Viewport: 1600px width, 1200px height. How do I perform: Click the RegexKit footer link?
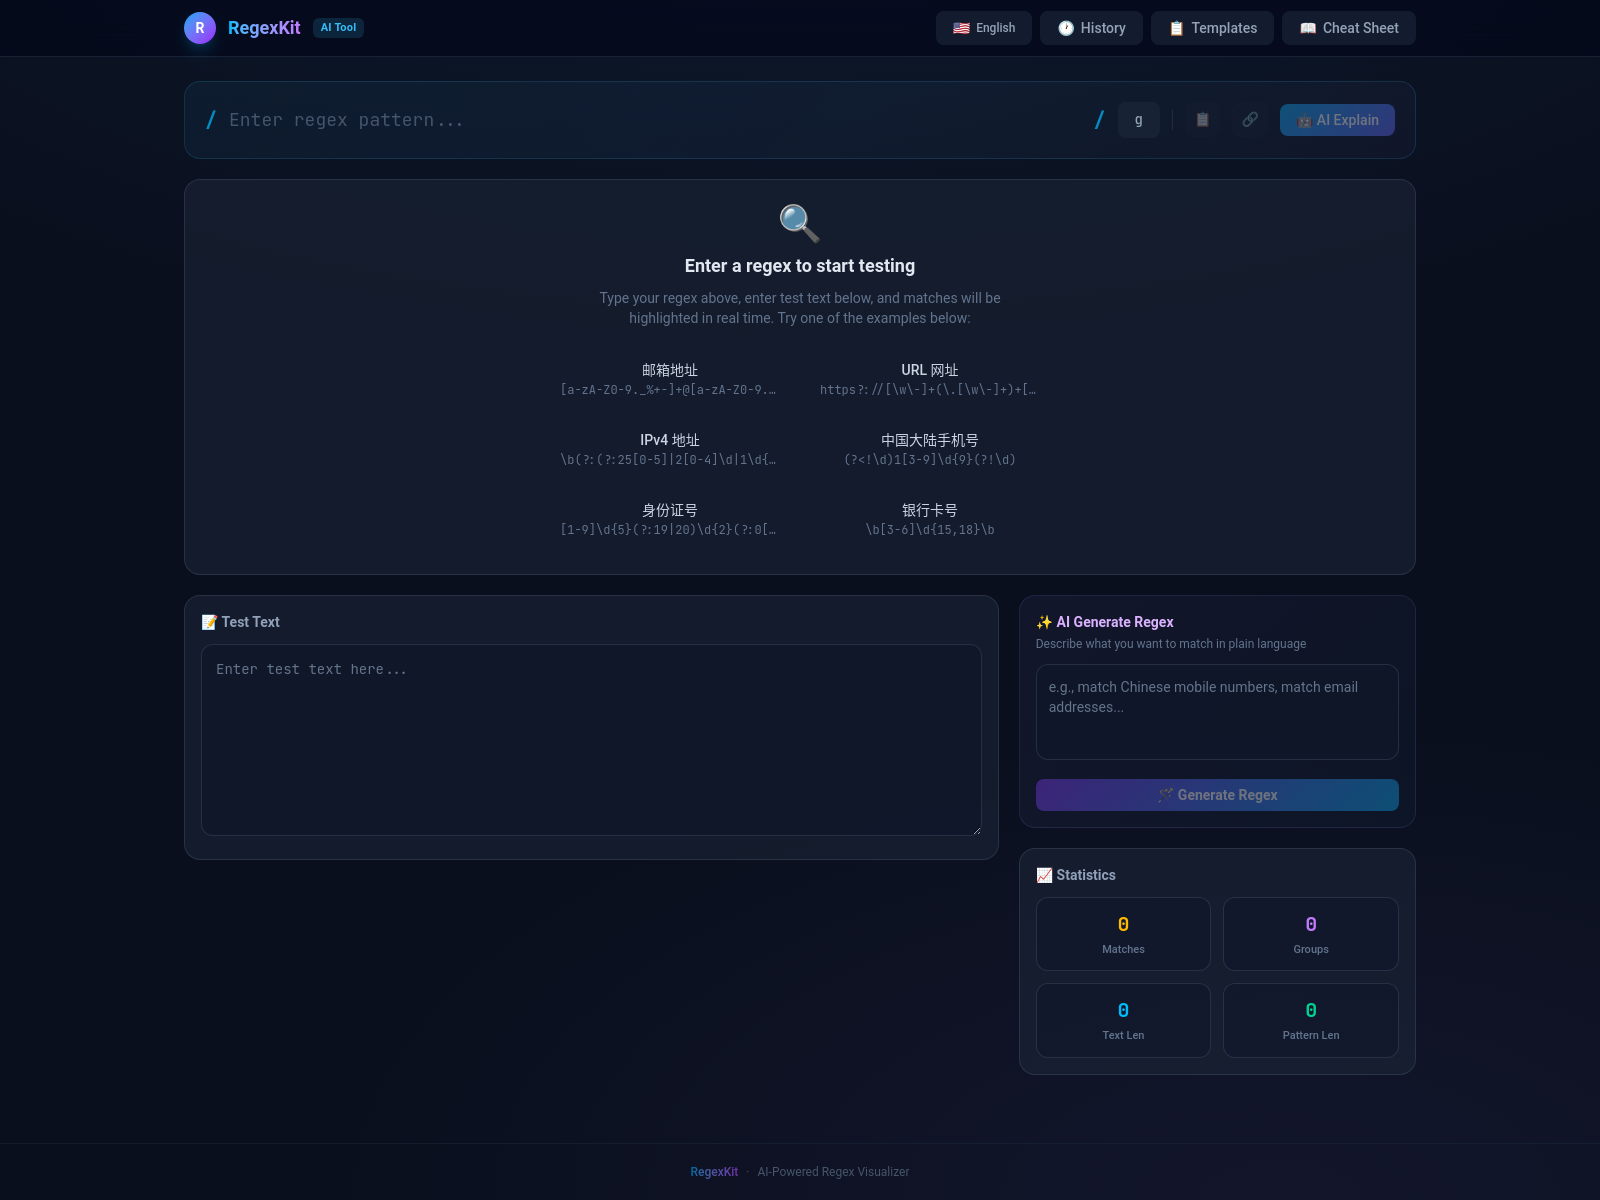tap(714, 1172)
